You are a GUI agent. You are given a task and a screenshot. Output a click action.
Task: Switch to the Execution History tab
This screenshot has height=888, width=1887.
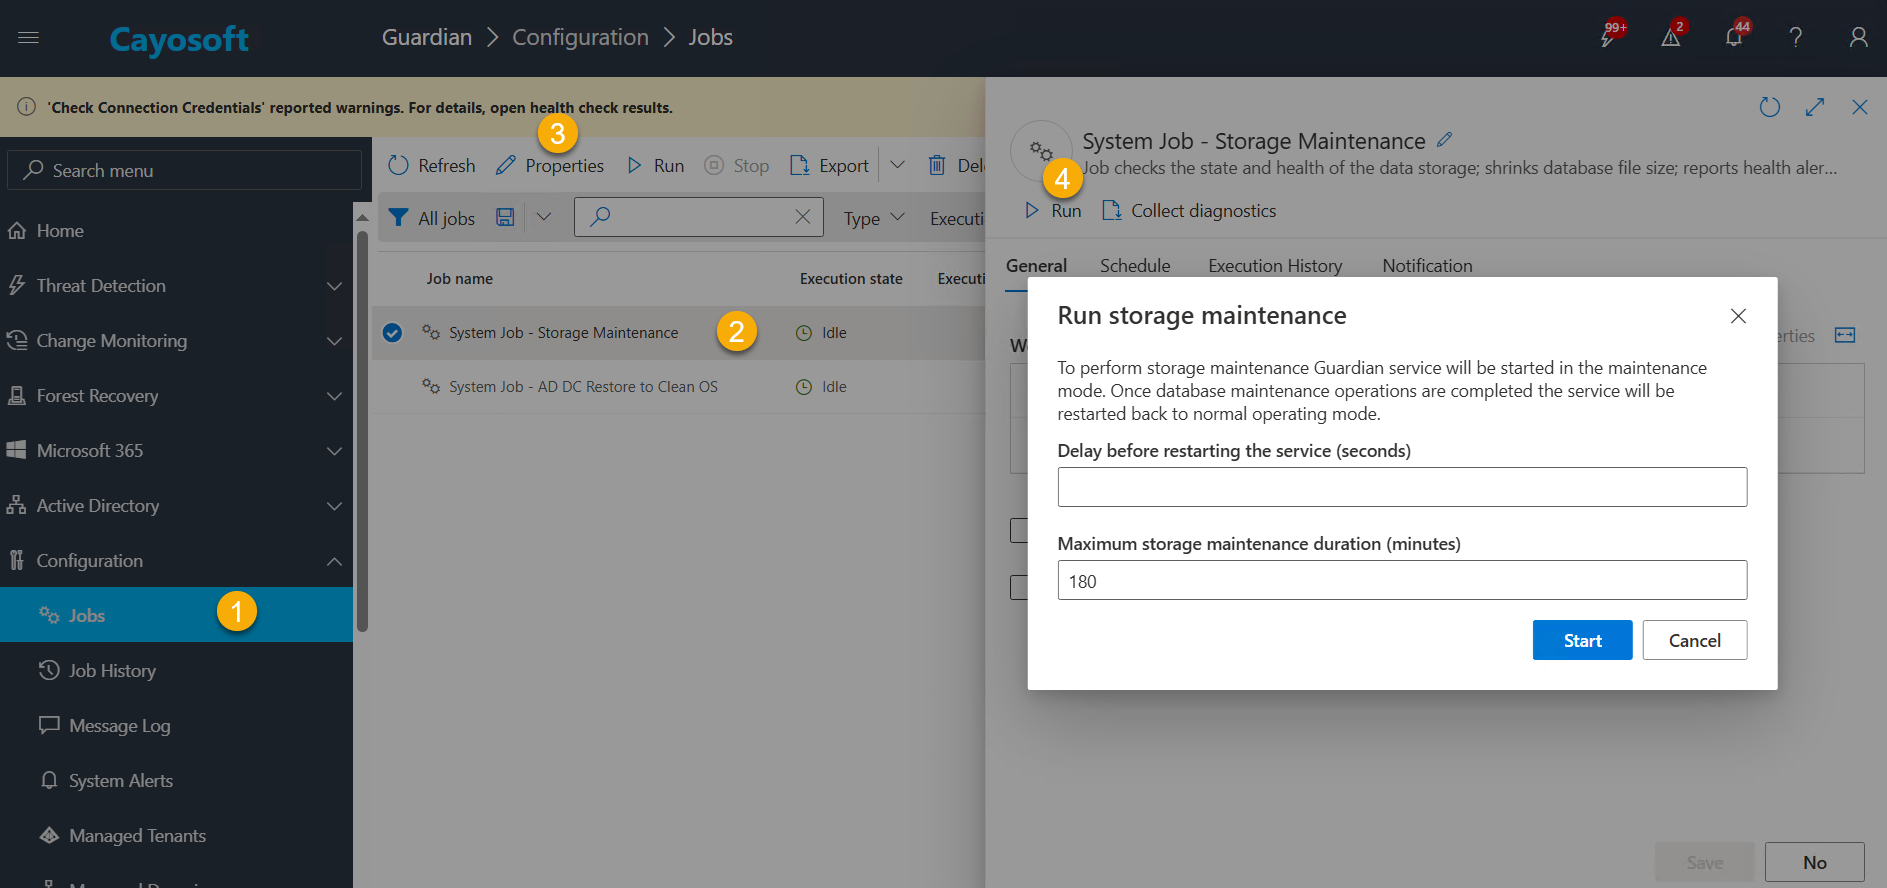coord(1275,266)
